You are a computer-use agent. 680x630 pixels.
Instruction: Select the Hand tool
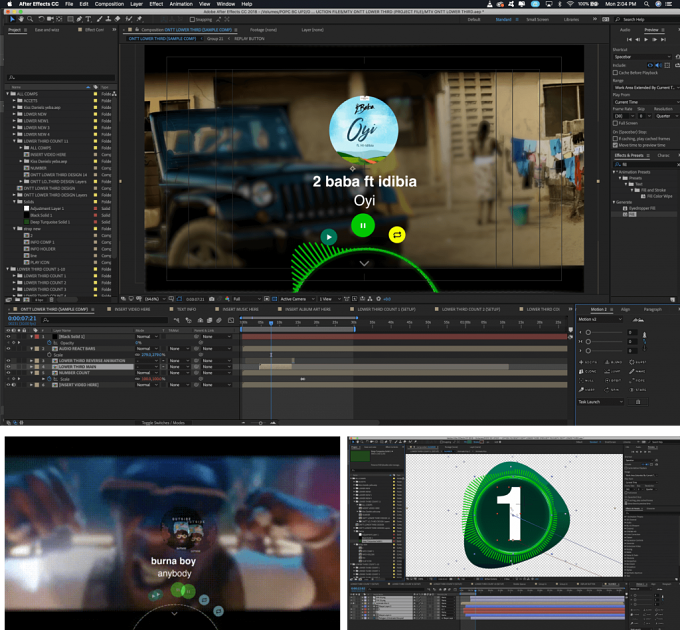click(20, 19)
